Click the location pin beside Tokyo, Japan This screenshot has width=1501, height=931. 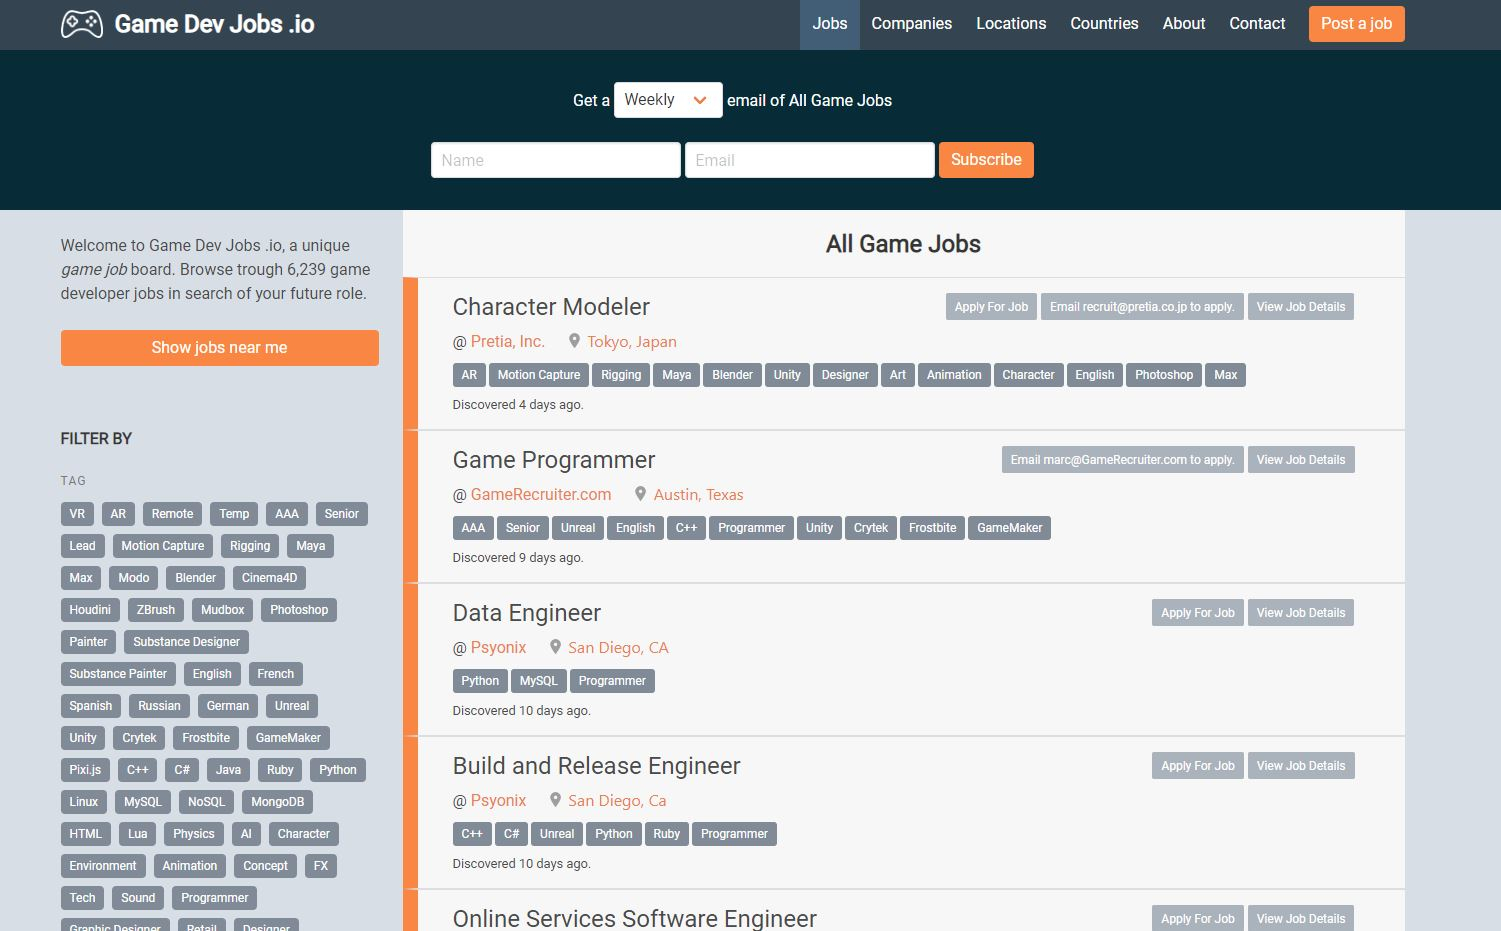pyautogui.click(x=574, y=341)
